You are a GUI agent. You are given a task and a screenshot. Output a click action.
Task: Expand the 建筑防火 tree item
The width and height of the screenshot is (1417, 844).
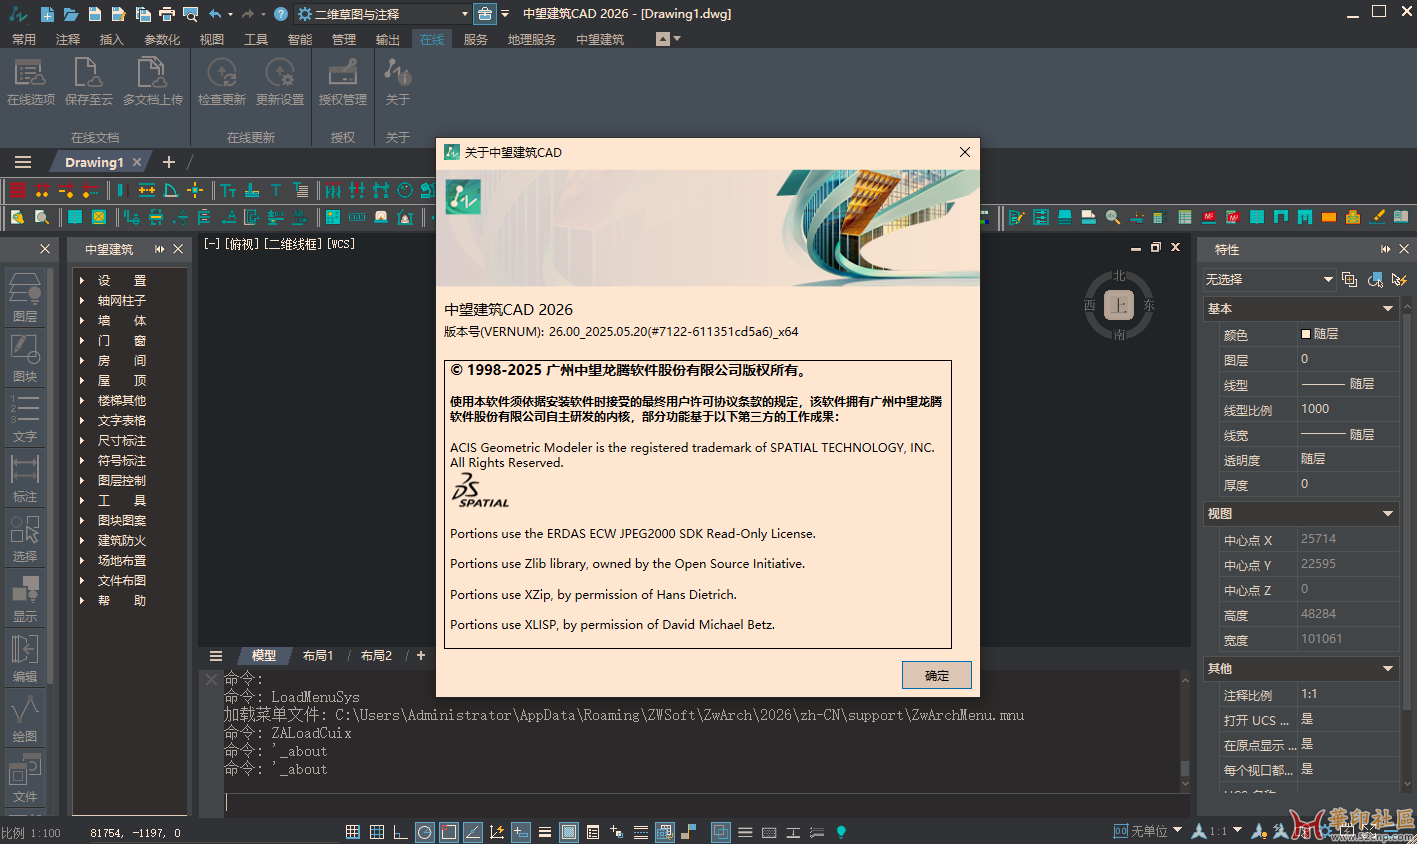82,541
